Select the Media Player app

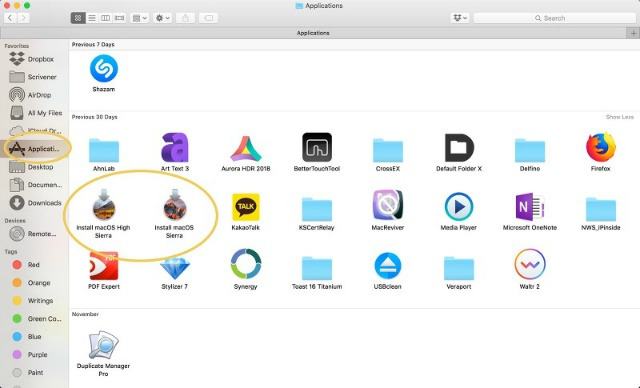459,207
